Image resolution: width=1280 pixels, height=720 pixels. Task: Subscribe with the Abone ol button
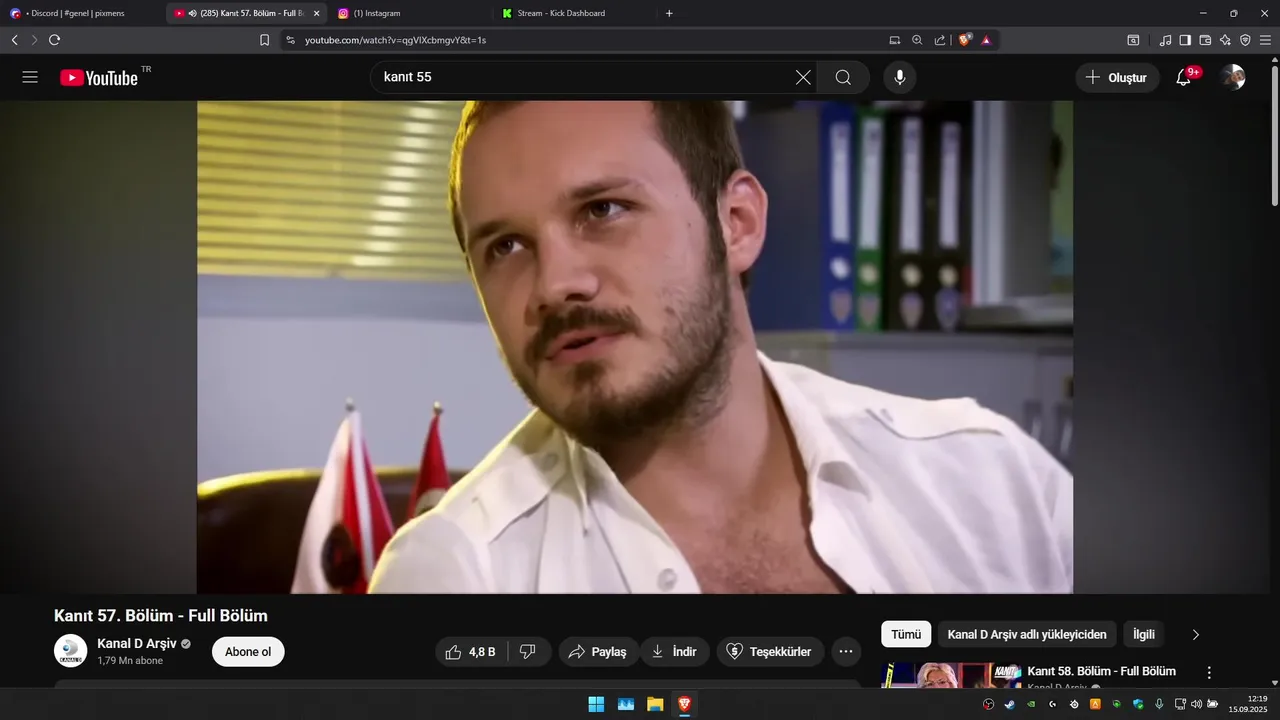pyautogui.click(x=248, y=652)
